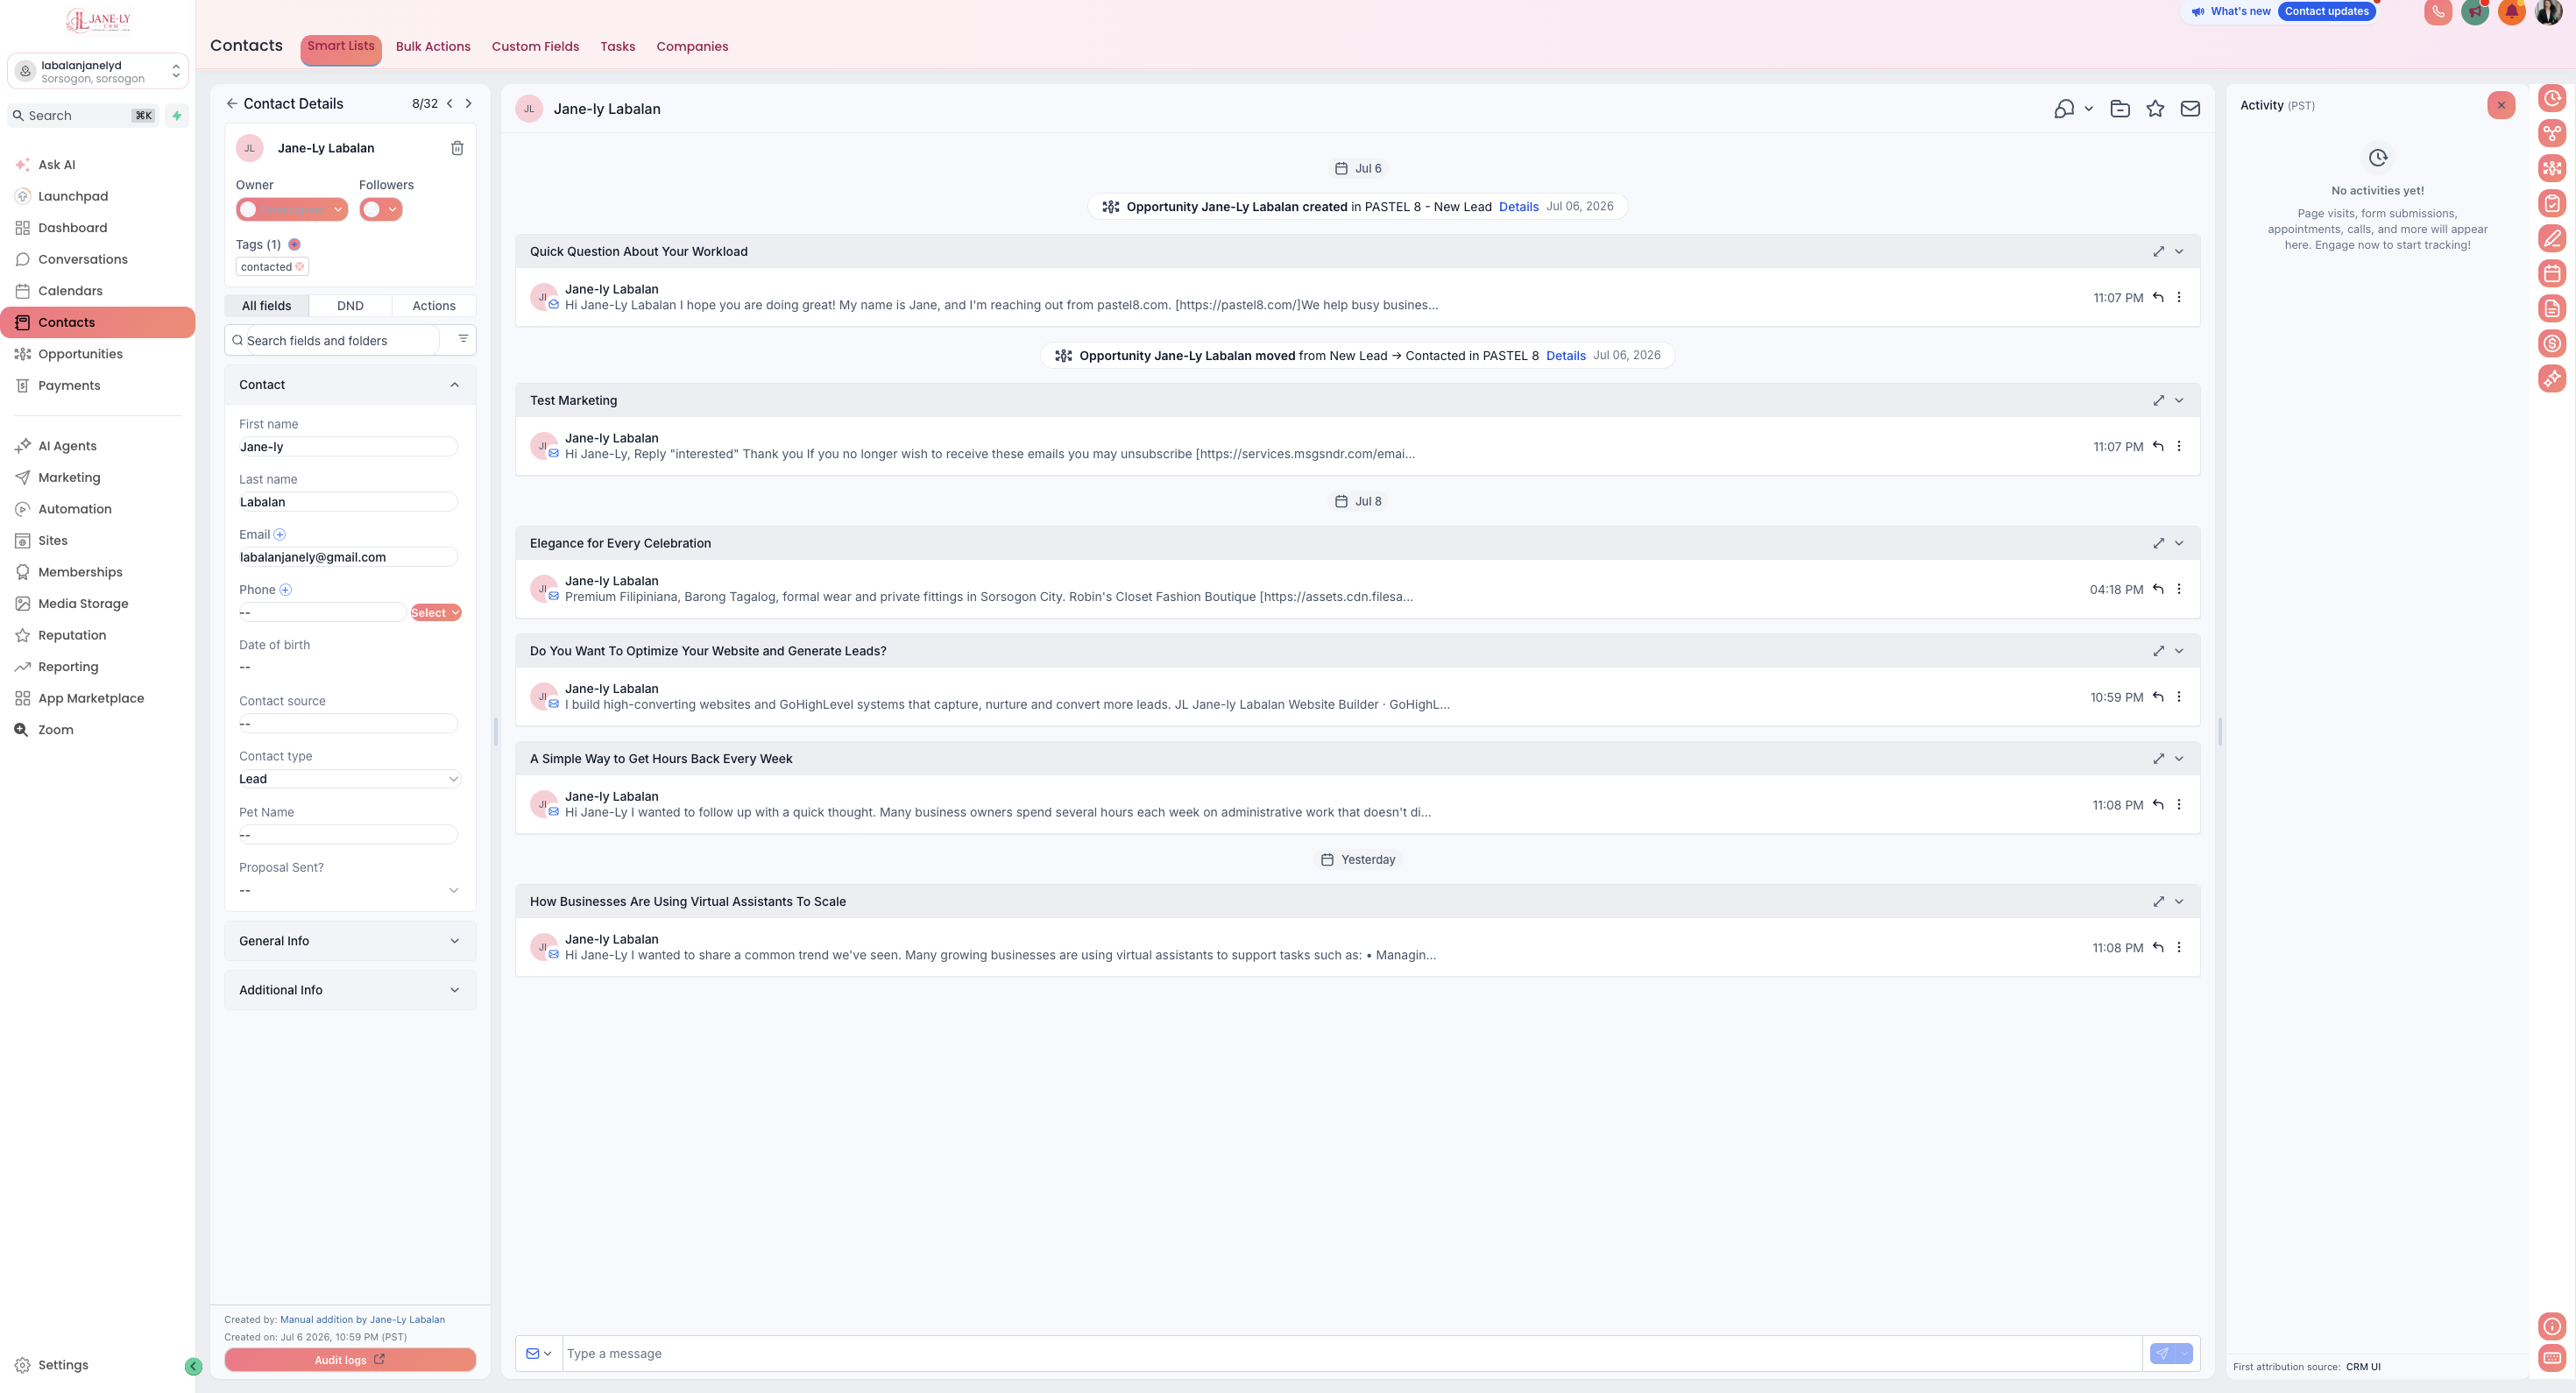Viewport: 2576px width, 1393px height.
Task: Open Details link for created opportunity
Action: (1518, 207)
